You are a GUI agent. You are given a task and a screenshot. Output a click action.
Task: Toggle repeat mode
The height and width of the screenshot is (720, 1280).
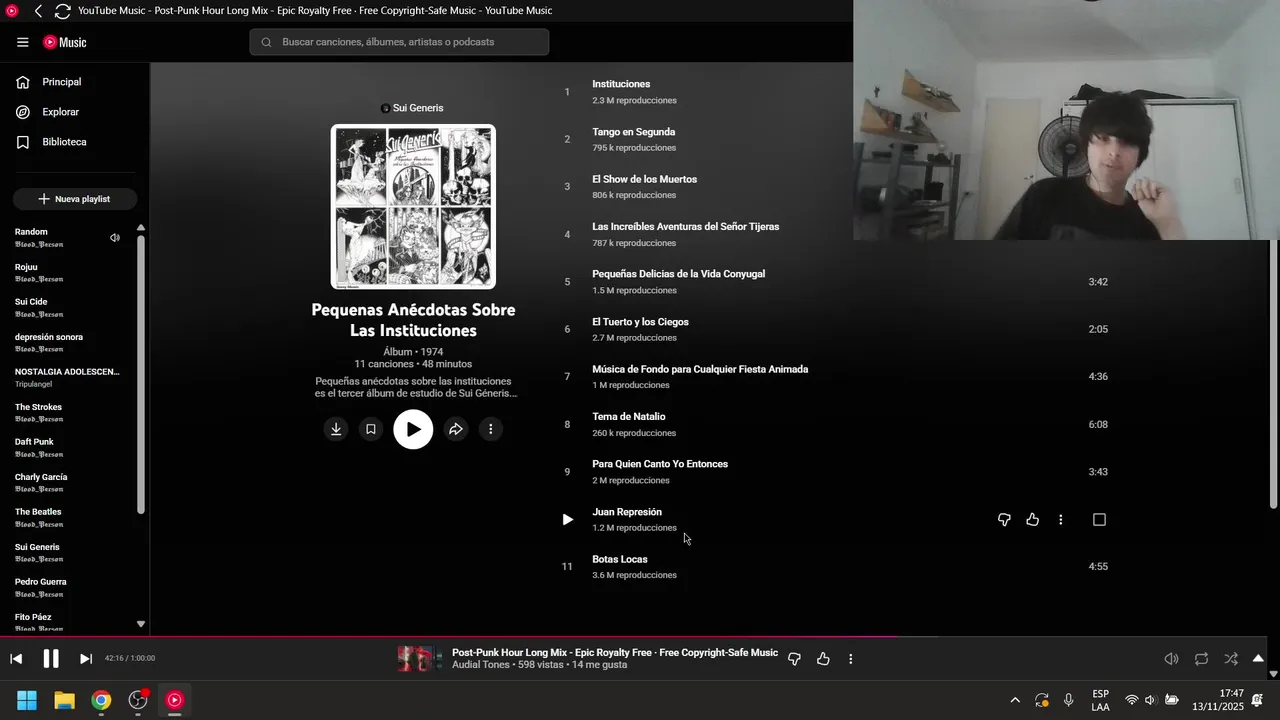coord(1201,659)
